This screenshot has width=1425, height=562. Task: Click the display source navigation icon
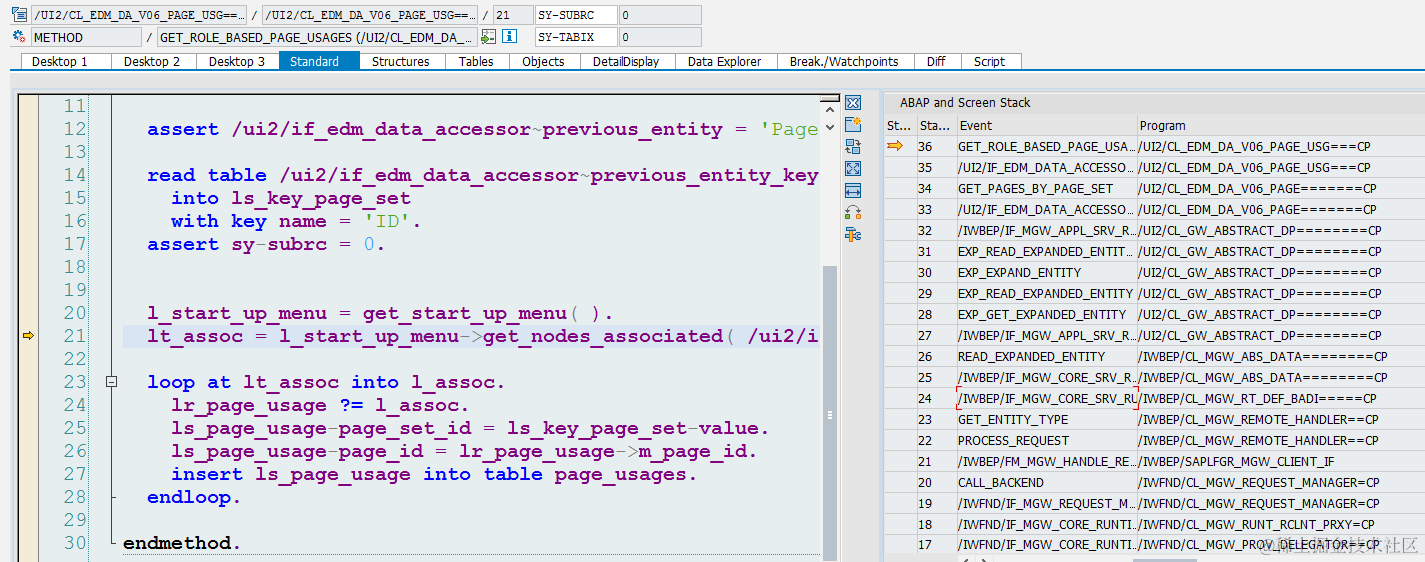(x=488, y=37)
